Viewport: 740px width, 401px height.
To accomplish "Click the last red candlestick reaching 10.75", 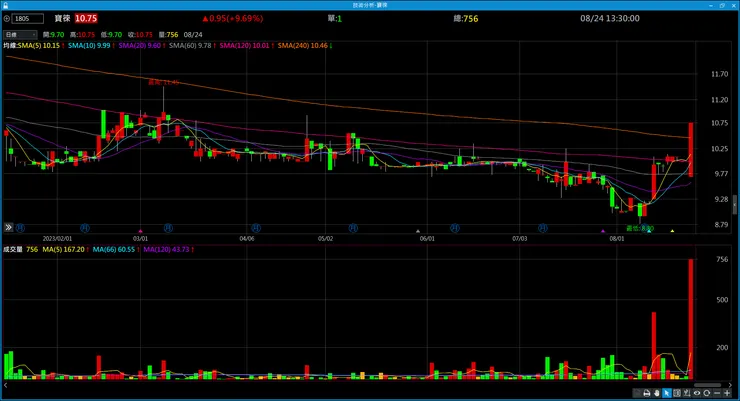I will coord(690,150).
